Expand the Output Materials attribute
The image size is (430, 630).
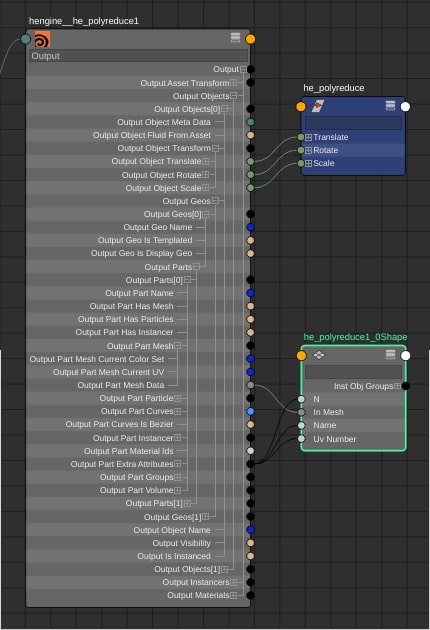click(233, 595)
